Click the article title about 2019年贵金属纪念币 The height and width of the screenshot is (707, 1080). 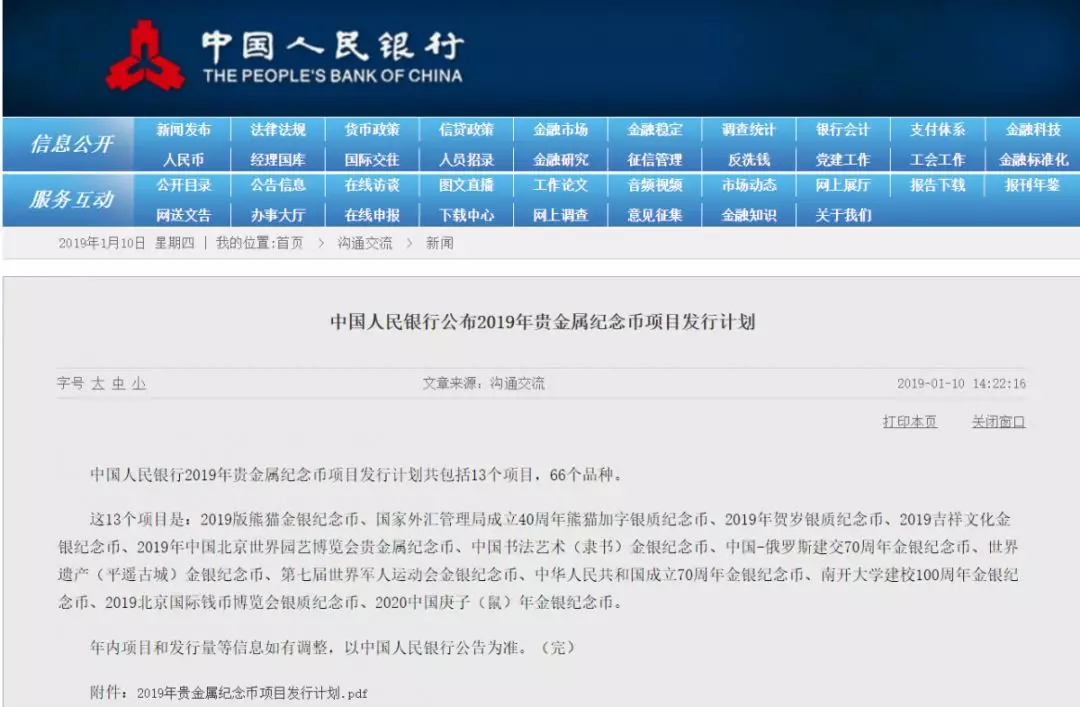click(x=543, y=322)
